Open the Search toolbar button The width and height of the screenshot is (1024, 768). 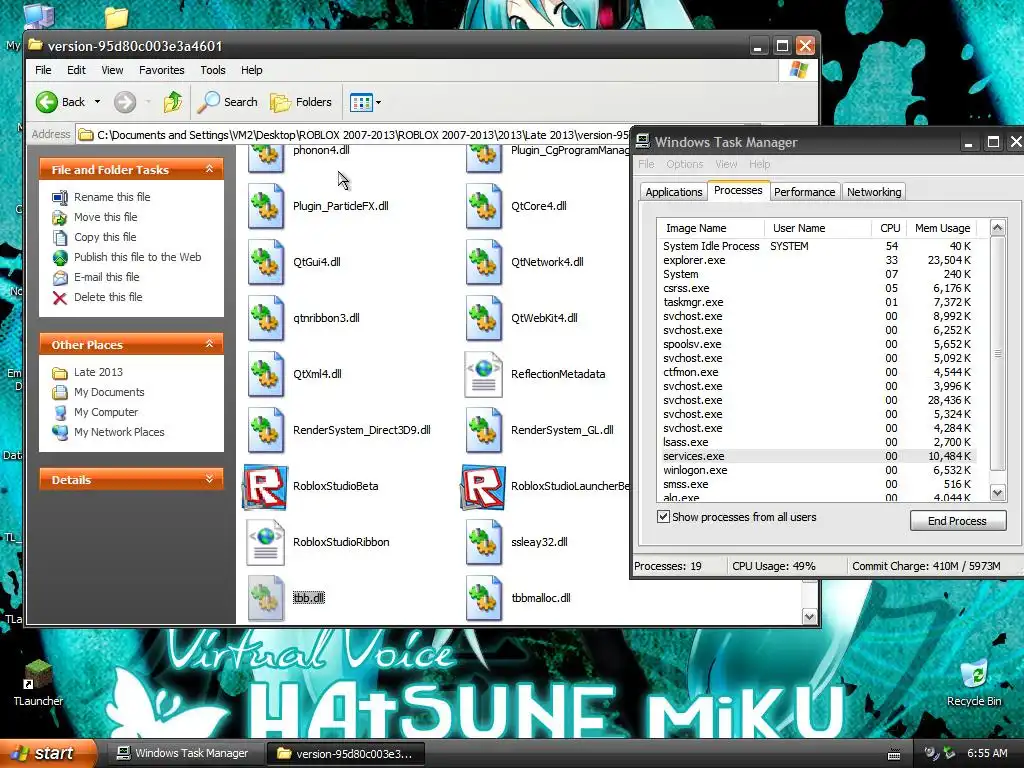[x=228, y=102]
